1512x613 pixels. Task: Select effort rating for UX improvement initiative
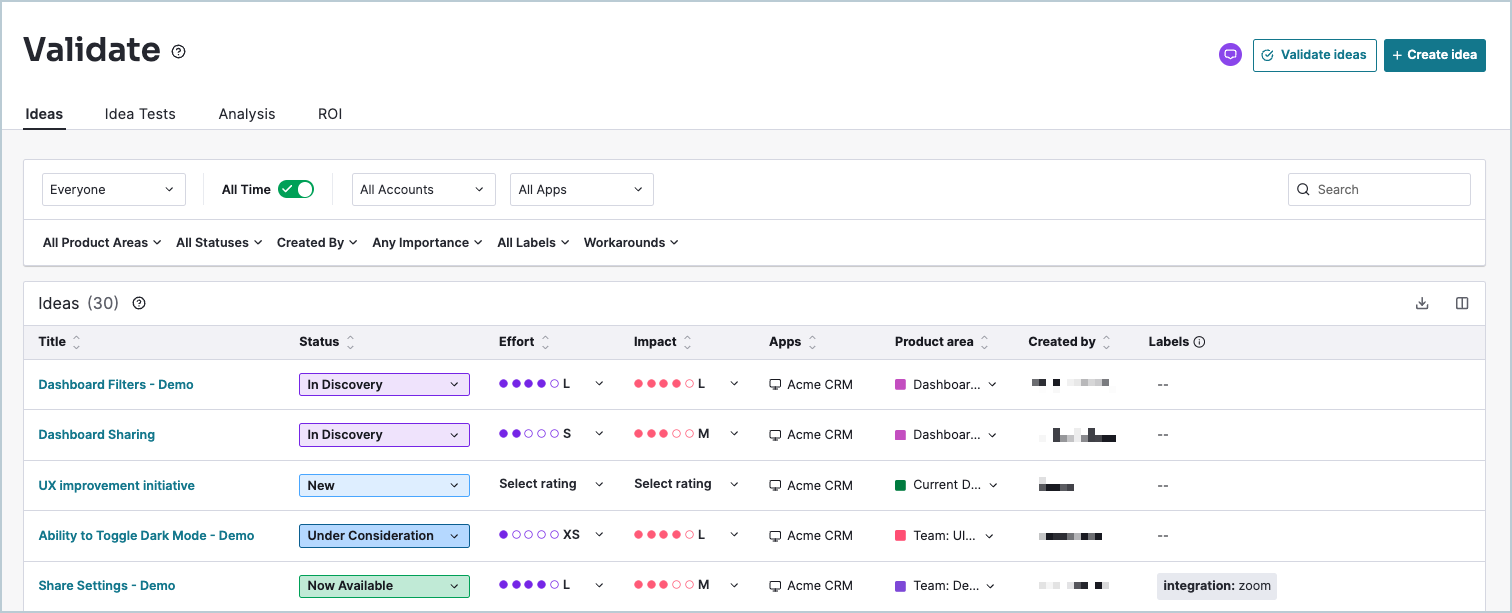click(552, 484)
